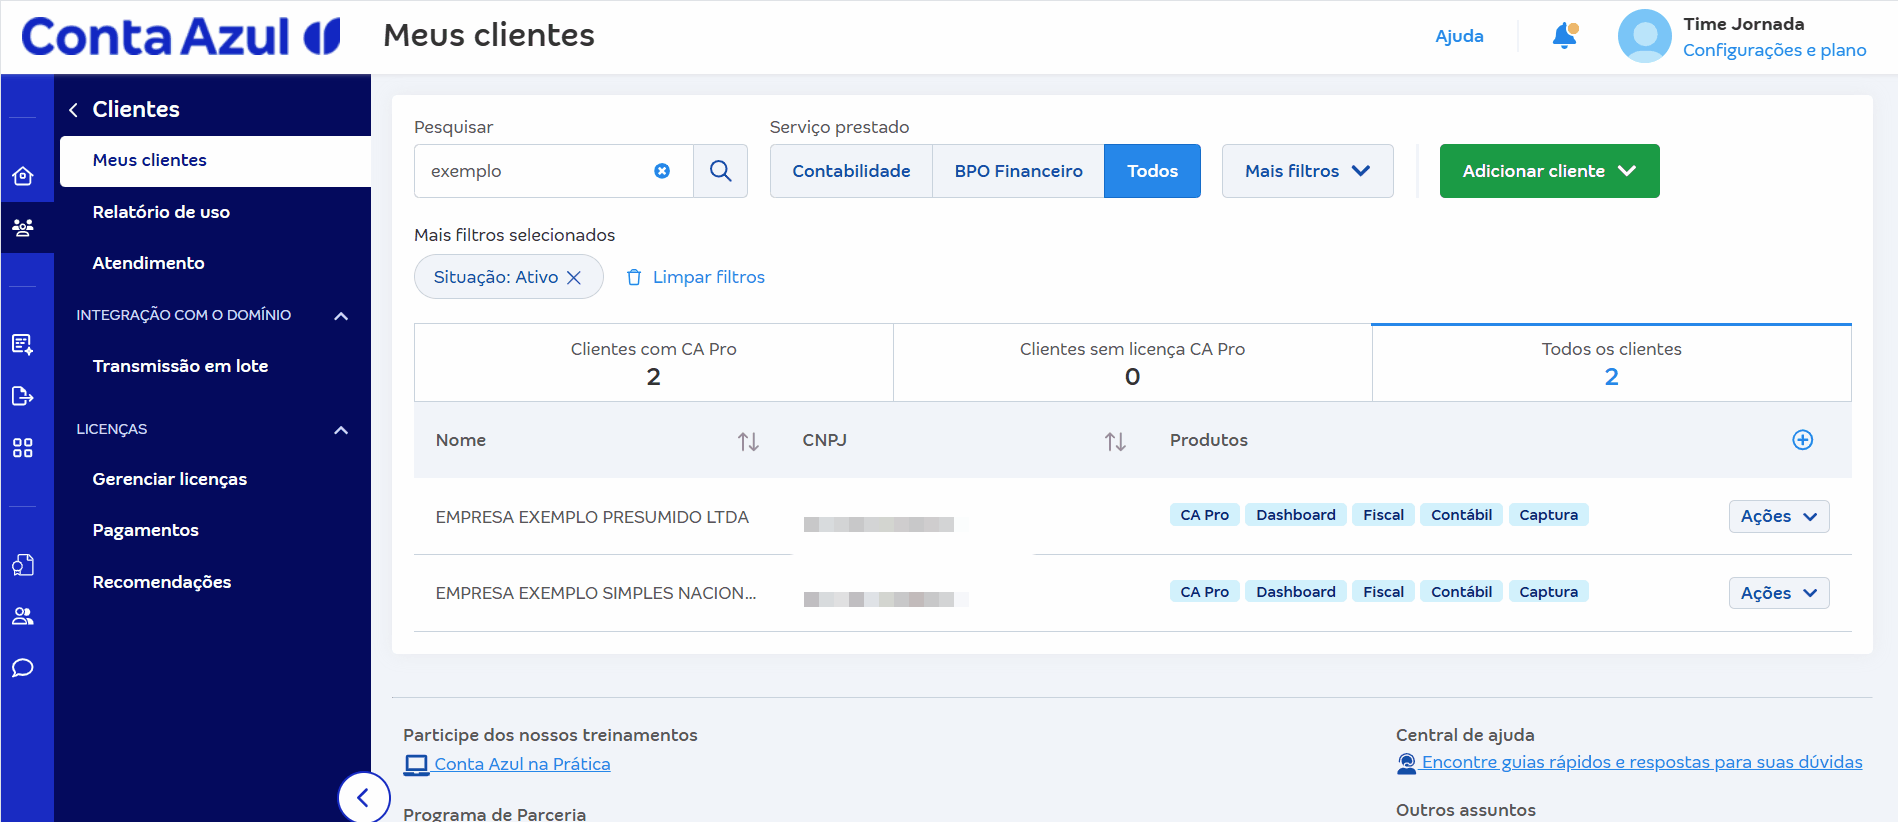Viewport: 1898px width, 822px height.
Task: Click Fiscal tag in SIMPLES NACION row
Action: coord(1383,592)
